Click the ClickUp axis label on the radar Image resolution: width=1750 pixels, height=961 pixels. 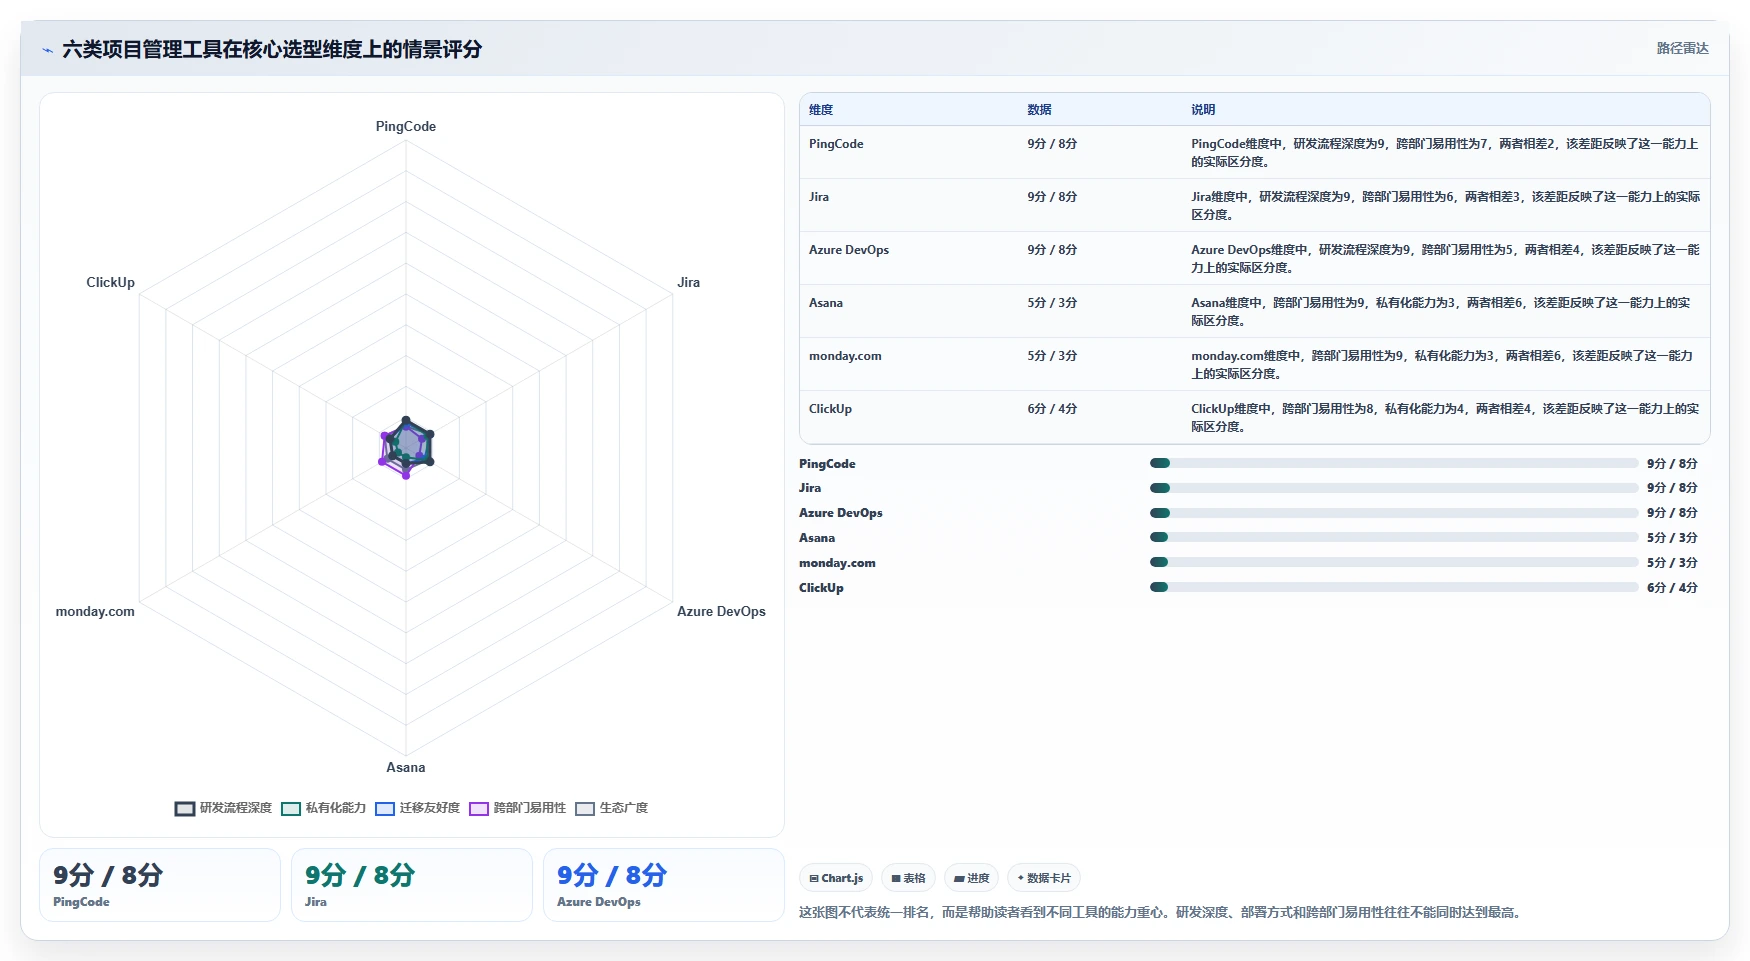pos(110,282)
